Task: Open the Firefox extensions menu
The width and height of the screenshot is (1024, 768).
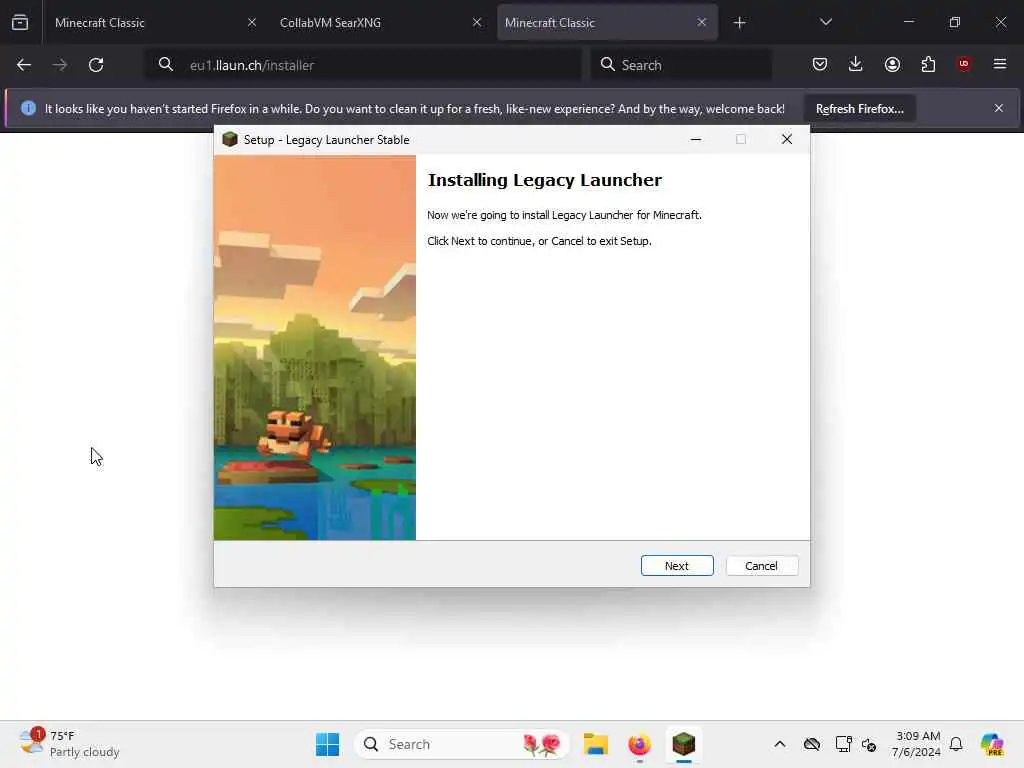Action: (x=928, y=64)
